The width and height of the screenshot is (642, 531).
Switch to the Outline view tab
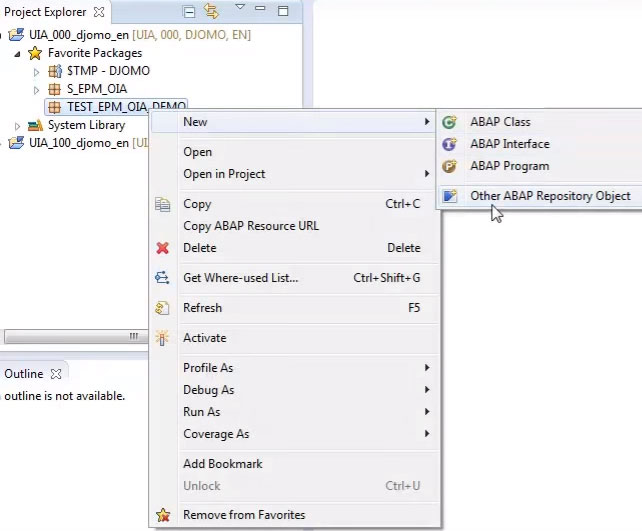pos(24,374)
